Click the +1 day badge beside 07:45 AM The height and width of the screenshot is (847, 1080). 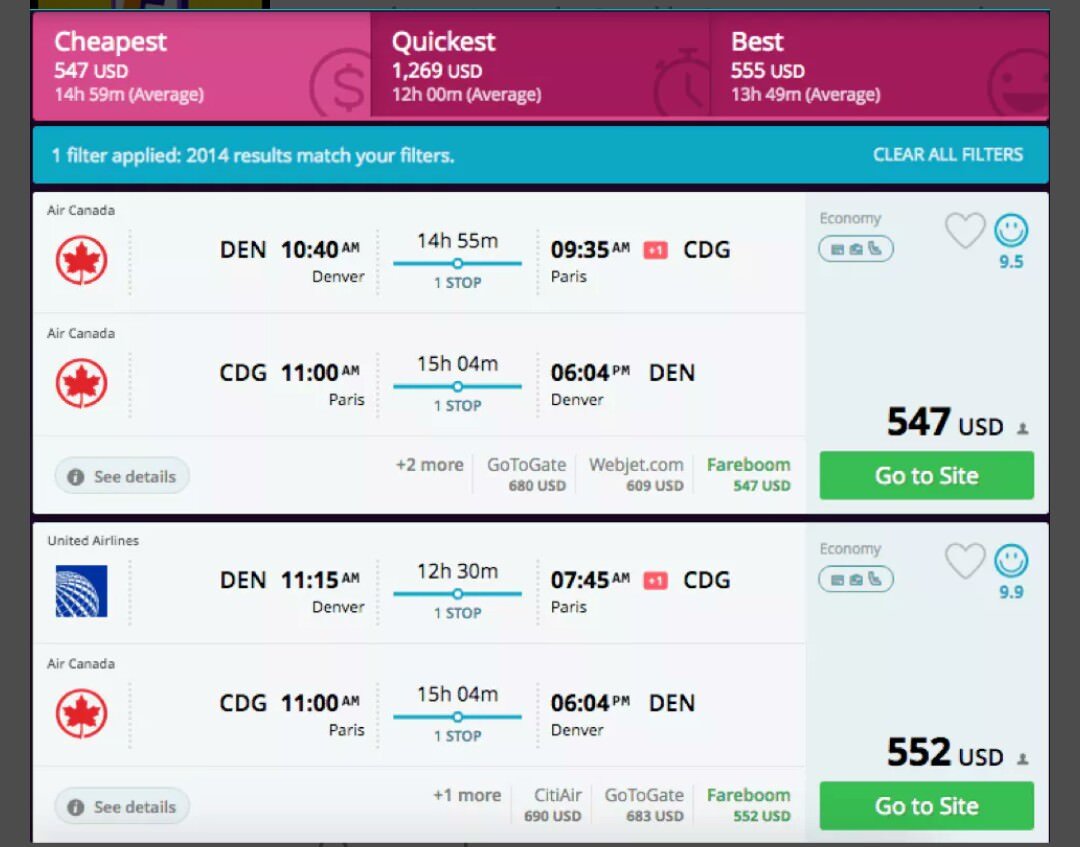point(655,581)
